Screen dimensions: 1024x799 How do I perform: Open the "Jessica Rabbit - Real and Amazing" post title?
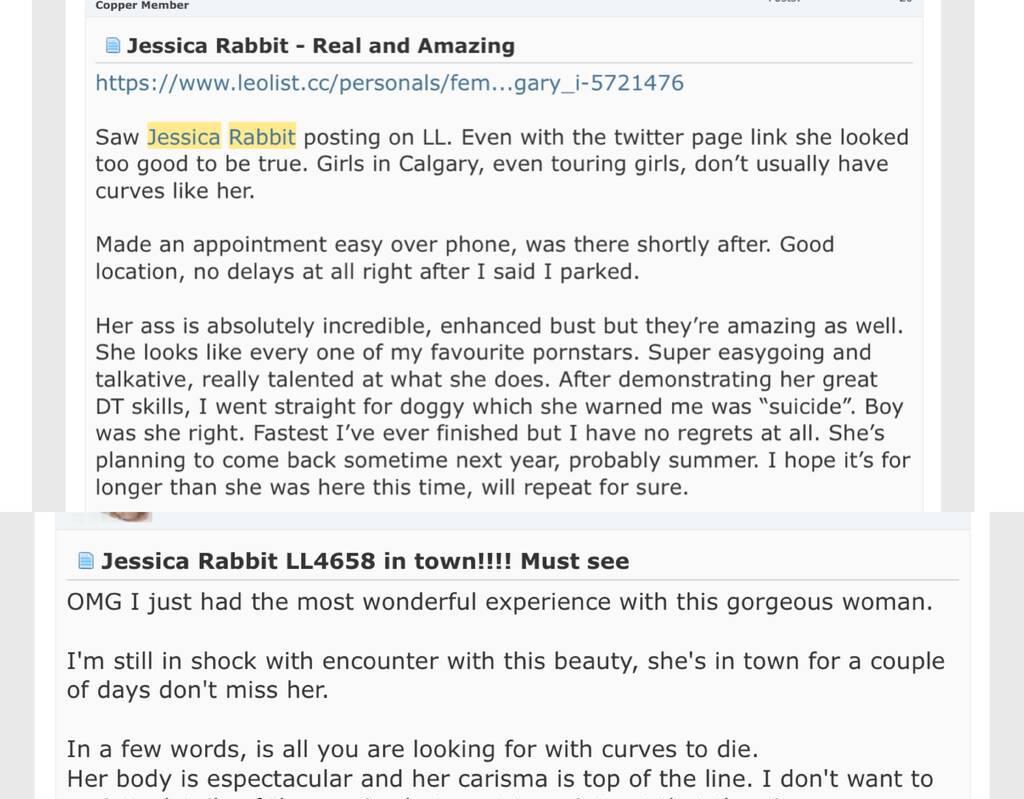click(321, 46)
